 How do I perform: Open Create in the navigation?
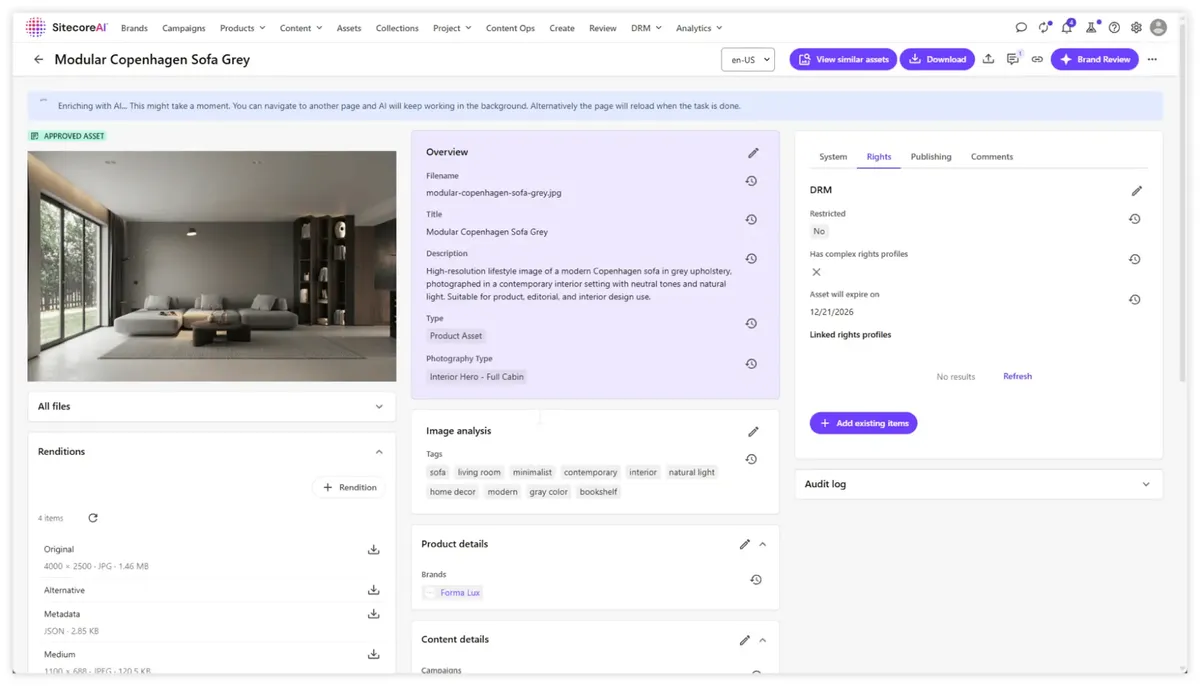point(562,28)
